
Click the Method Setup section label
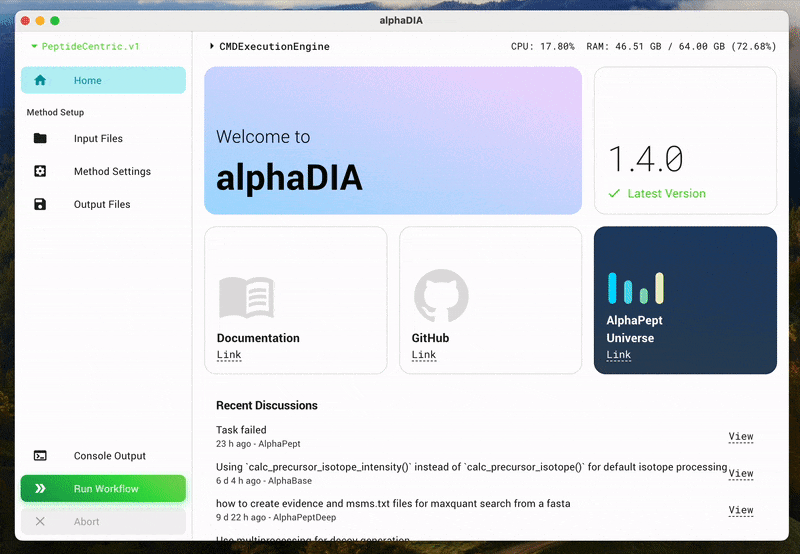55,112
